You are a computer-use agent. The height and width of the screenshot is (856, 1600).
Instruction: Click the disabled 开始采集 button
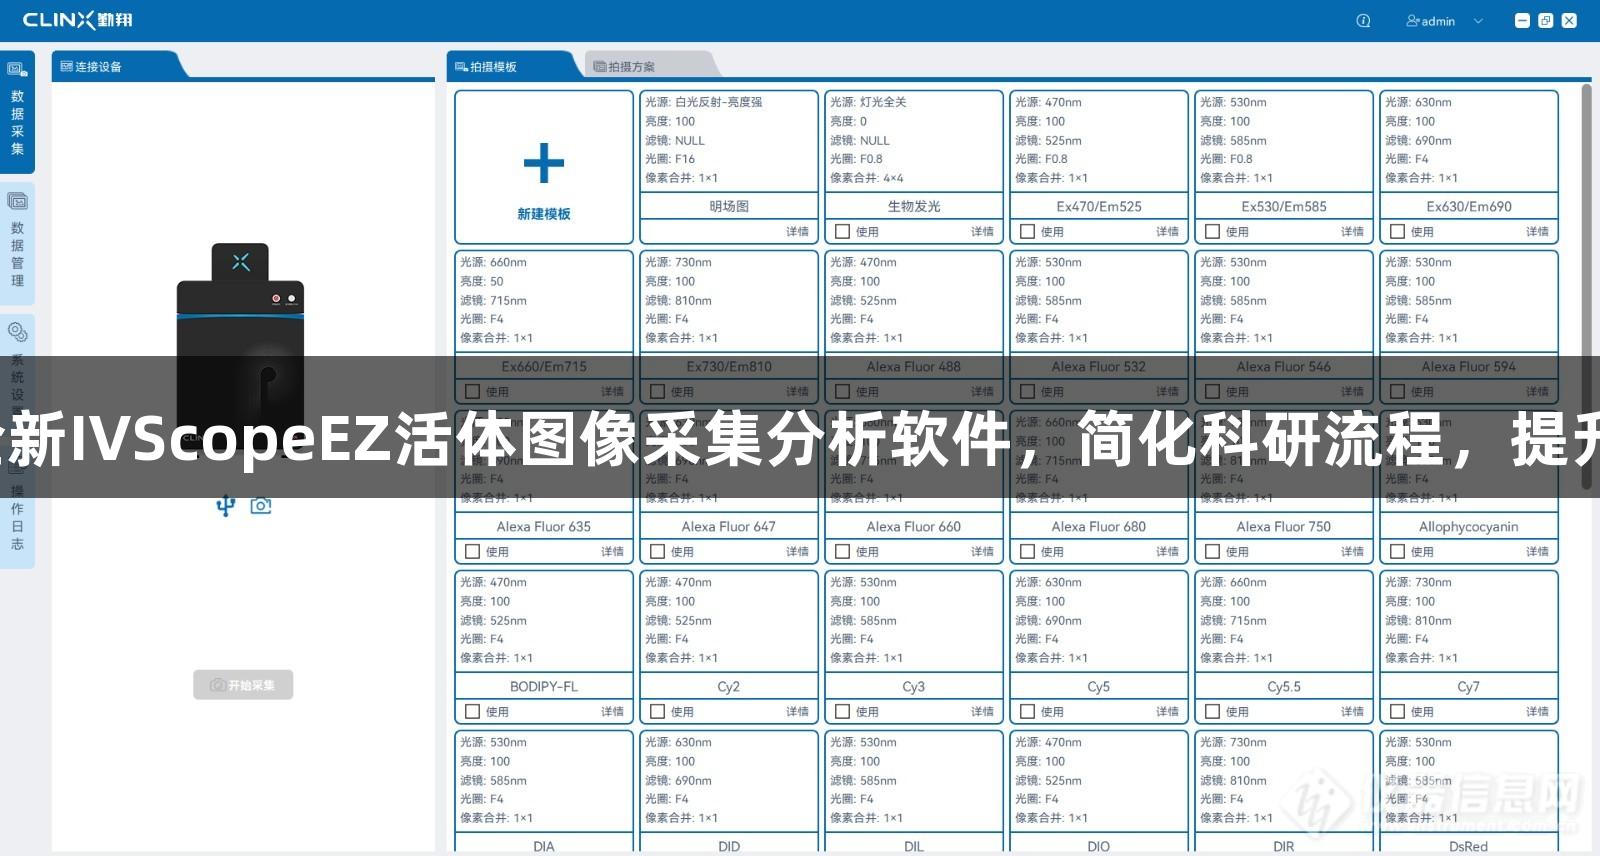click(x=243, y=685)
